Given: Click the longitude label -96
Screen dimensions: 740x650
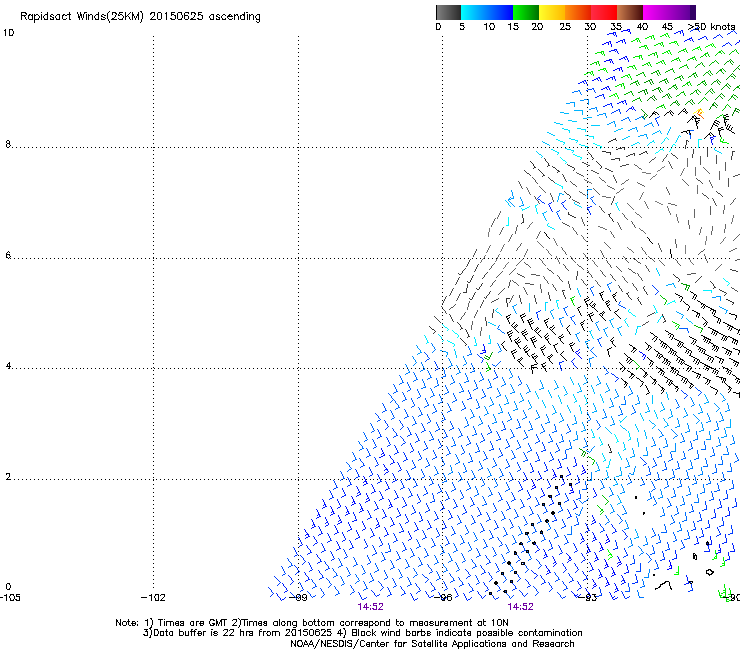Looking at the screenshot, I should (443, 597).
